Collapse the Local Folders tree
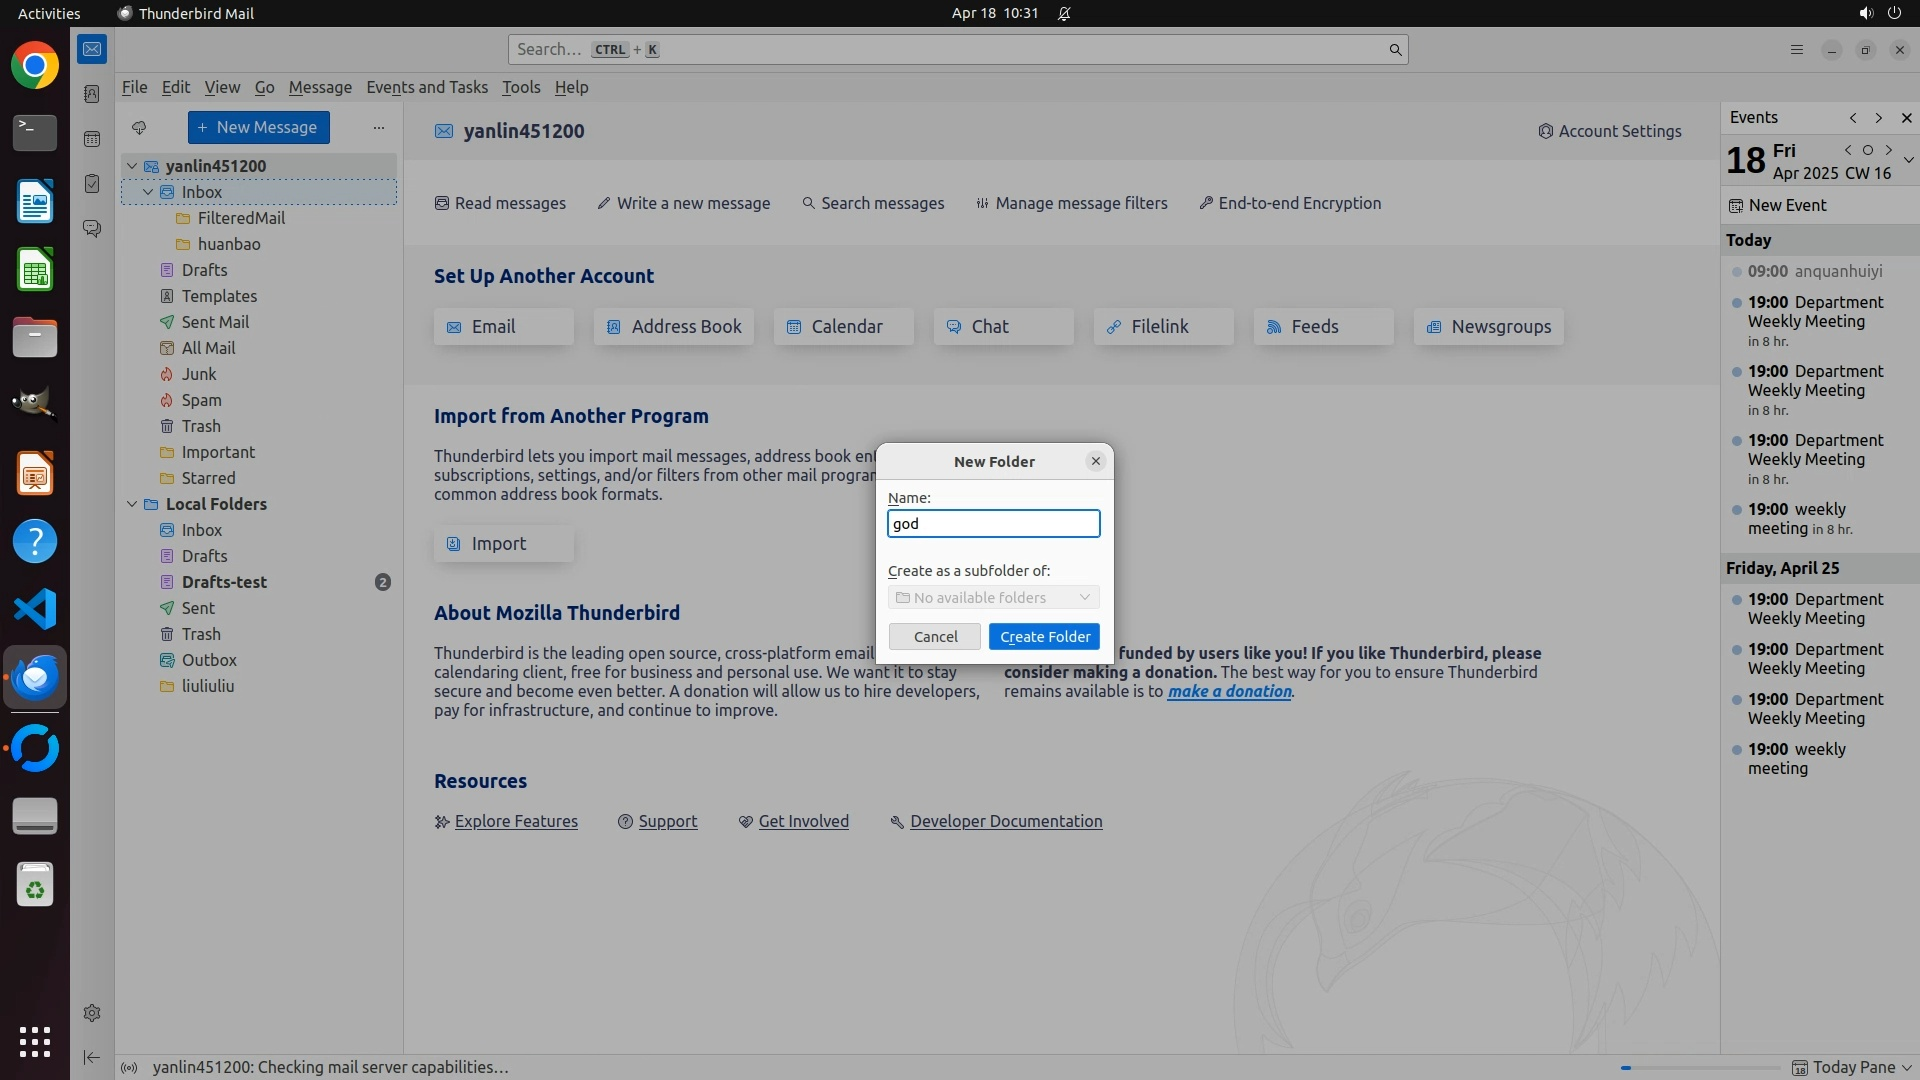The image size is (1920, 1080). (132, 504)
